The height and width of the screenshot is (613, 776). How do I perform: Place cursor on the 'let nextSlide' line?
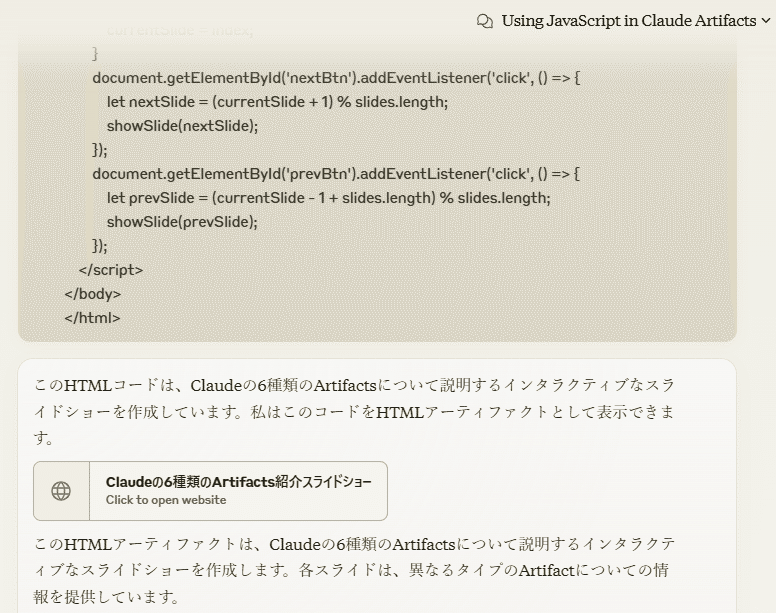(x=277, y=102)
